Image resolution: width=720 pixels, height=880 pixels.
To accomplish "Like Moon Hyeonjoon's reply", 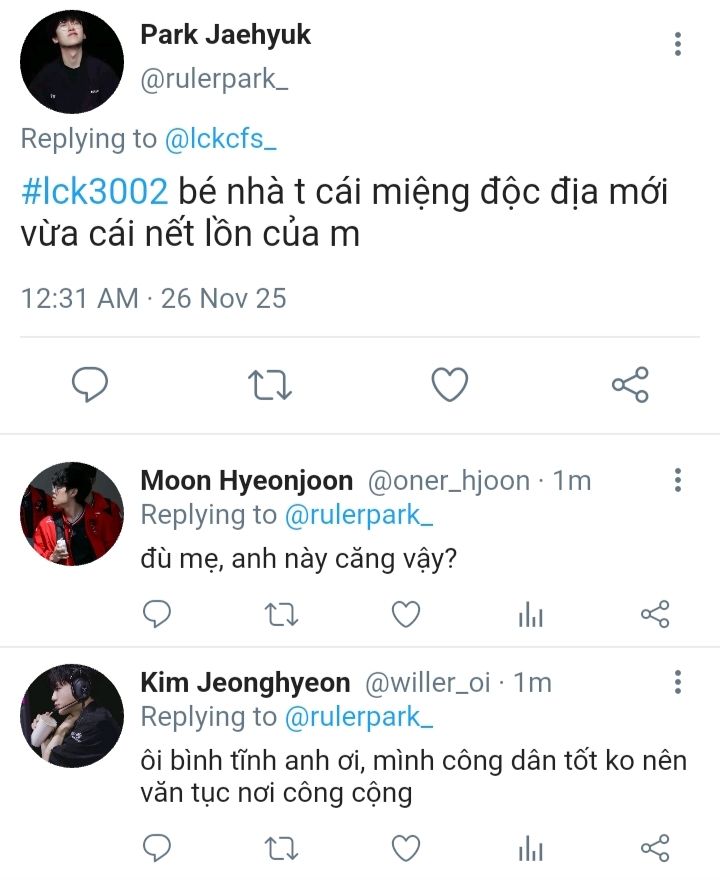I will (405, 614).
